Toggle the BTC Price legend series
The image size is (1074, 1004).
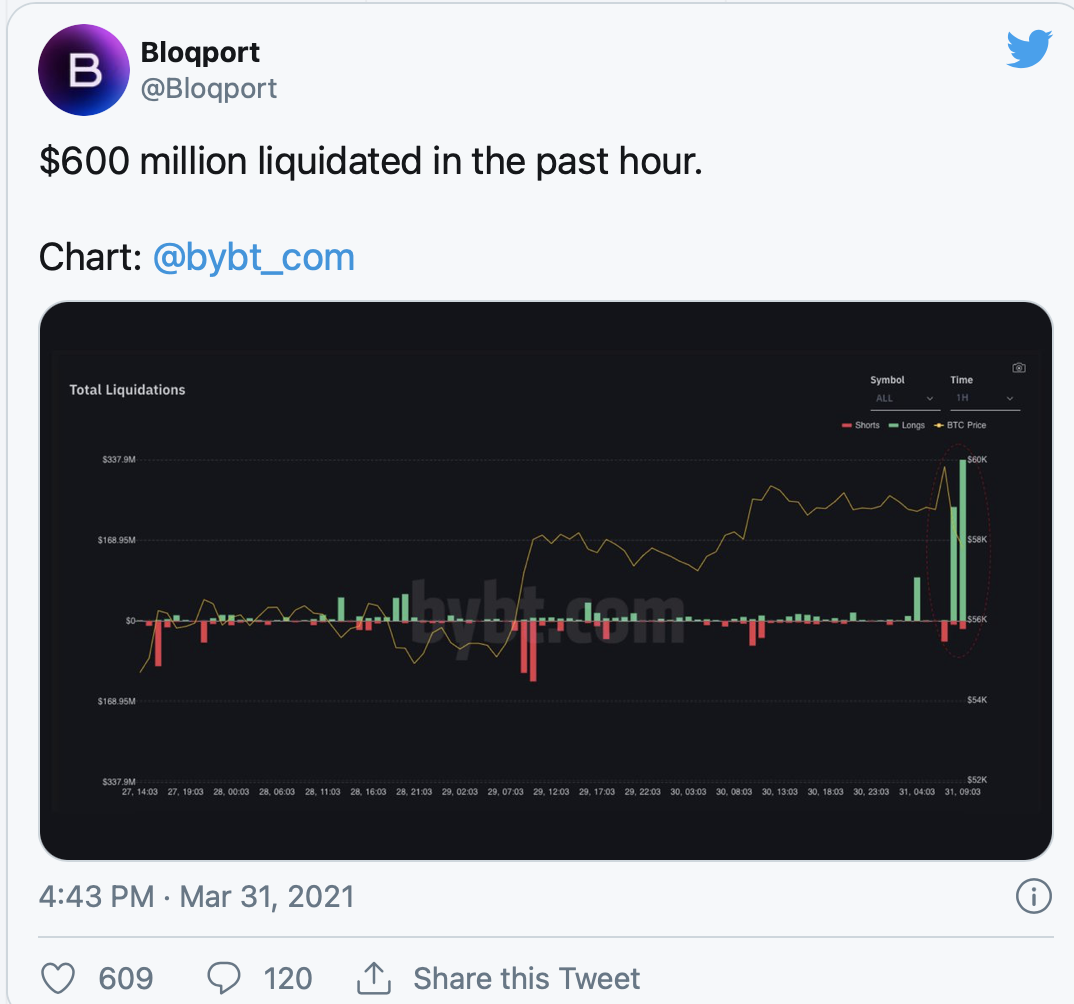coord(959,425)
